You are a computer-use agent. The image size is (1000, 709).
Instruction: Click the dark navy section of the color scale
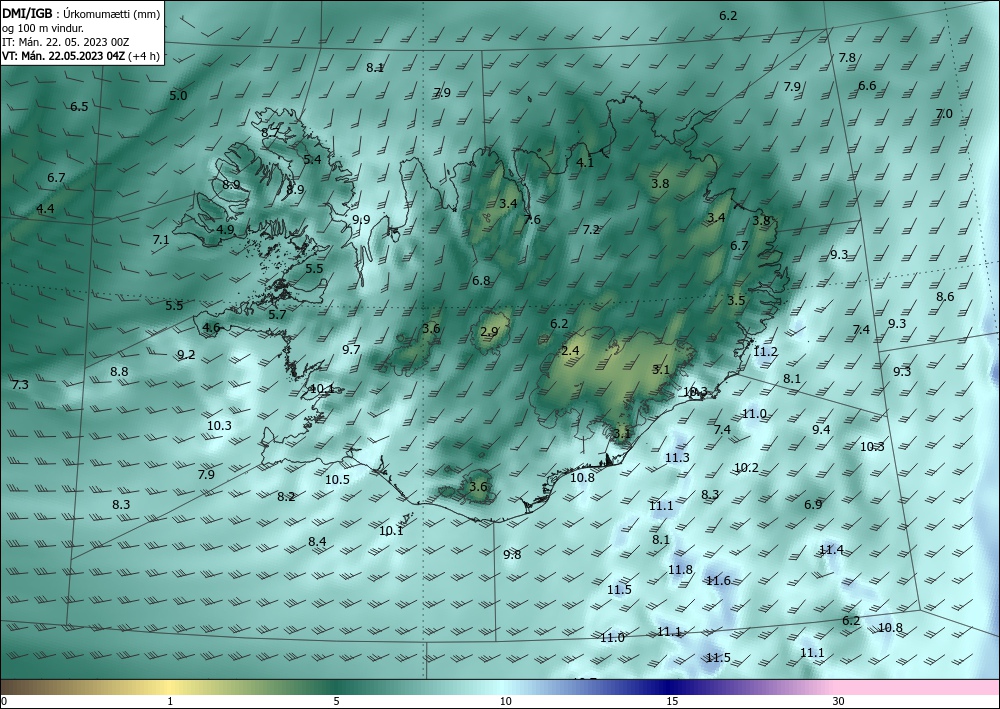click(x=670, y=687)
